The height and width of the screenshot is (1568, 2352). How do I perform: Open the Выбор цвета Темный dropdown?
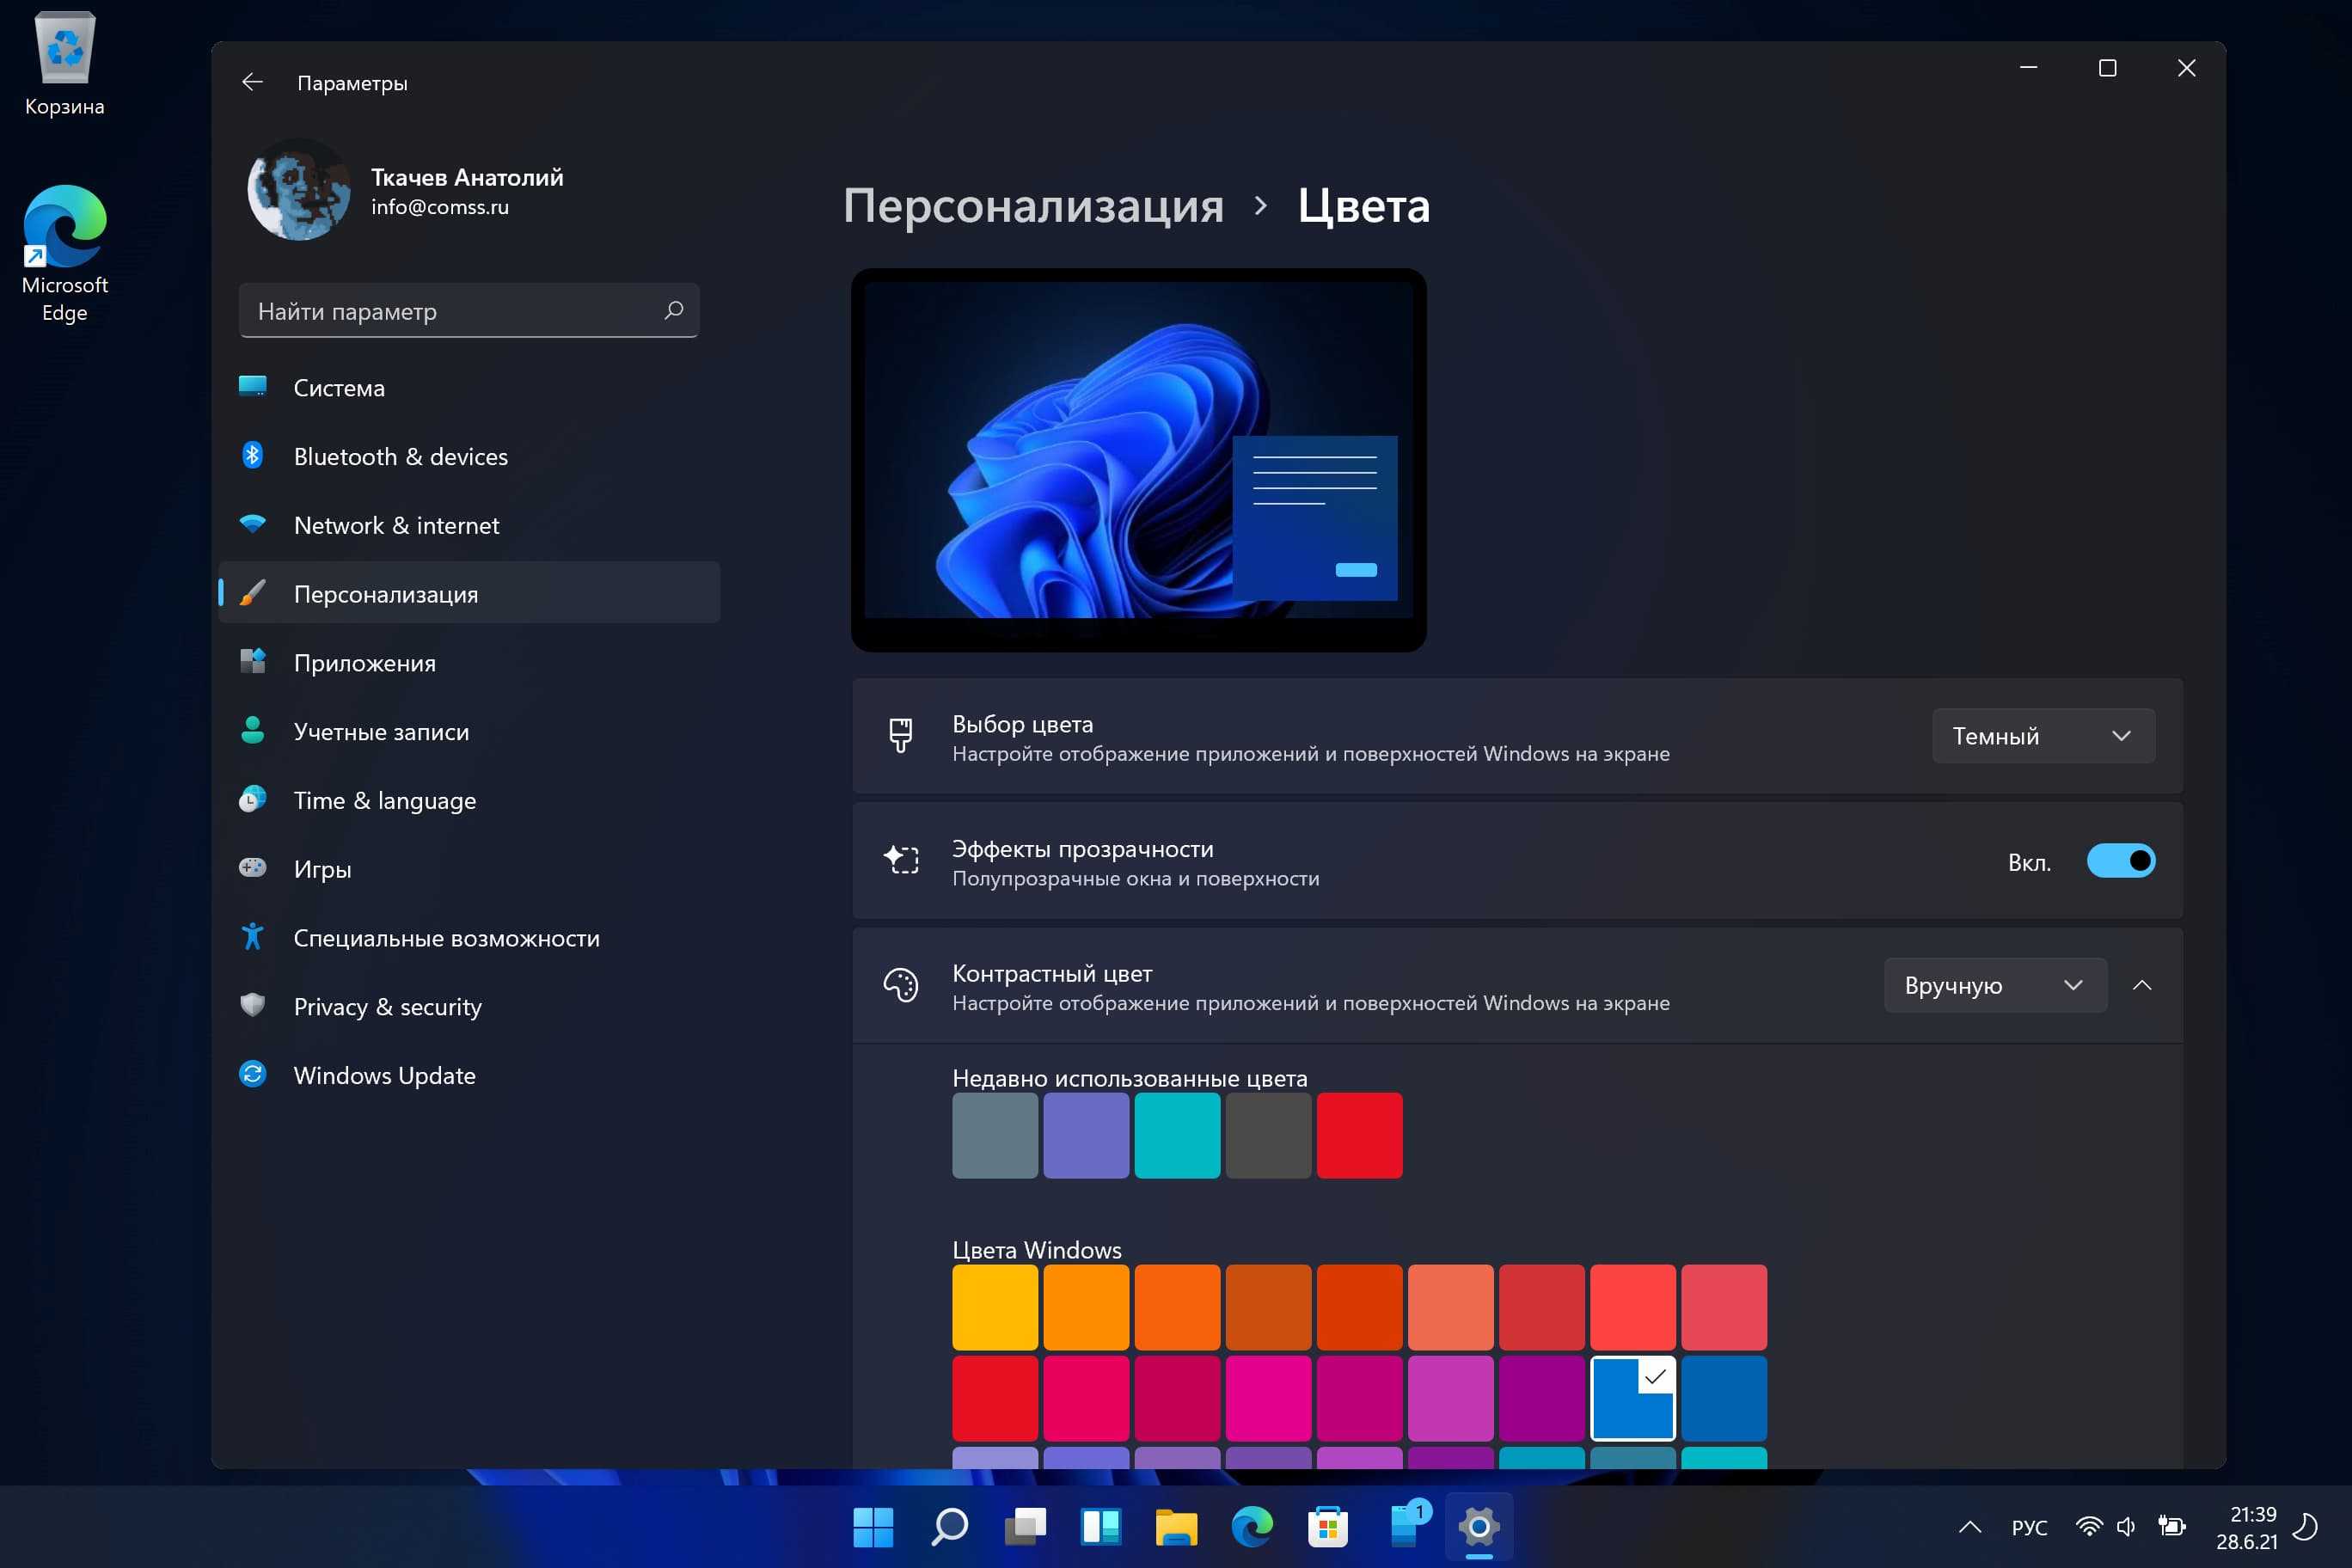2043,735
